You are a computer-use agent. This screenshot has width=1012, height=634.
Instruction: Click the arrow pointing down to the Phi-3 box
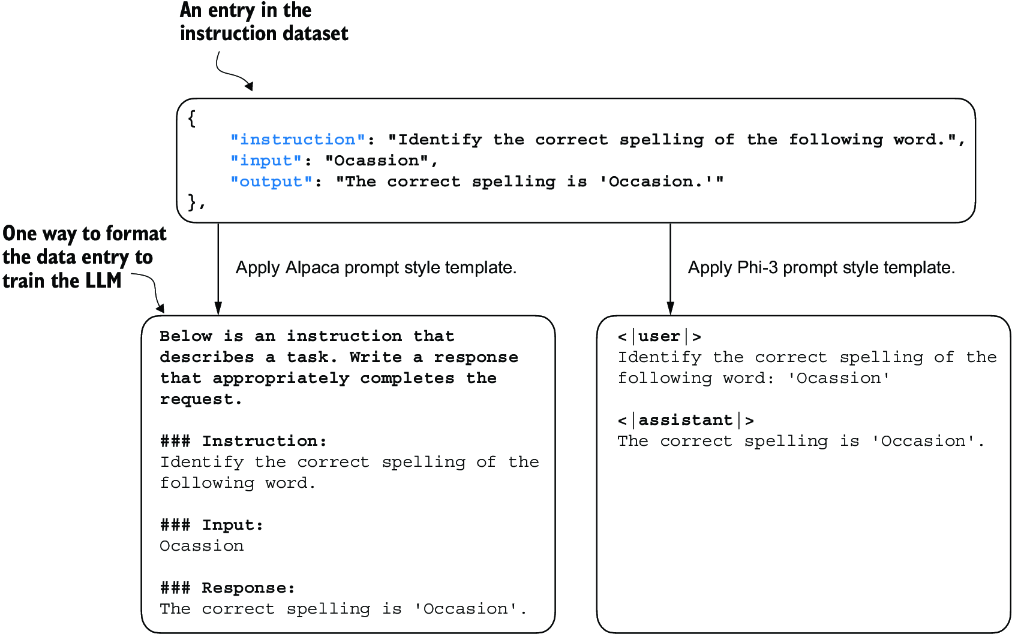[670, 268]
